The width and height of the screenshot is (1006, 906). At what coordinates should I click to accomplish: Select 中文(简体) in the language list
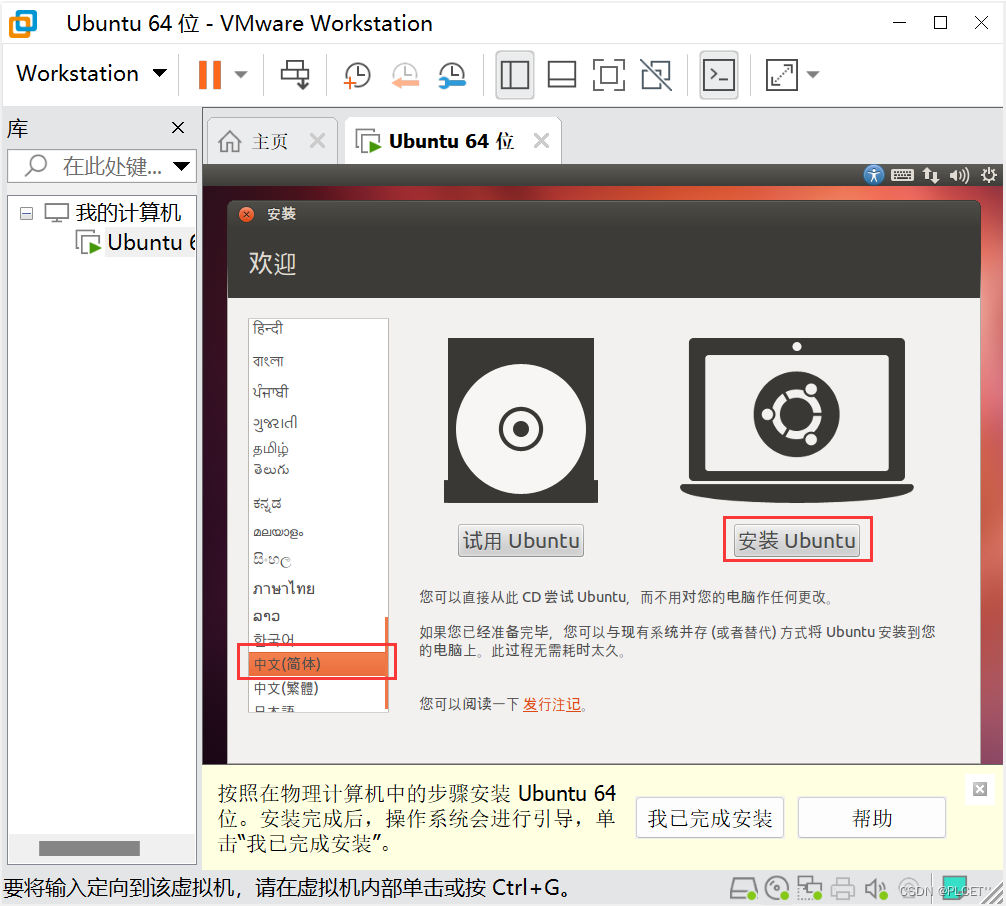coord(318,663)
